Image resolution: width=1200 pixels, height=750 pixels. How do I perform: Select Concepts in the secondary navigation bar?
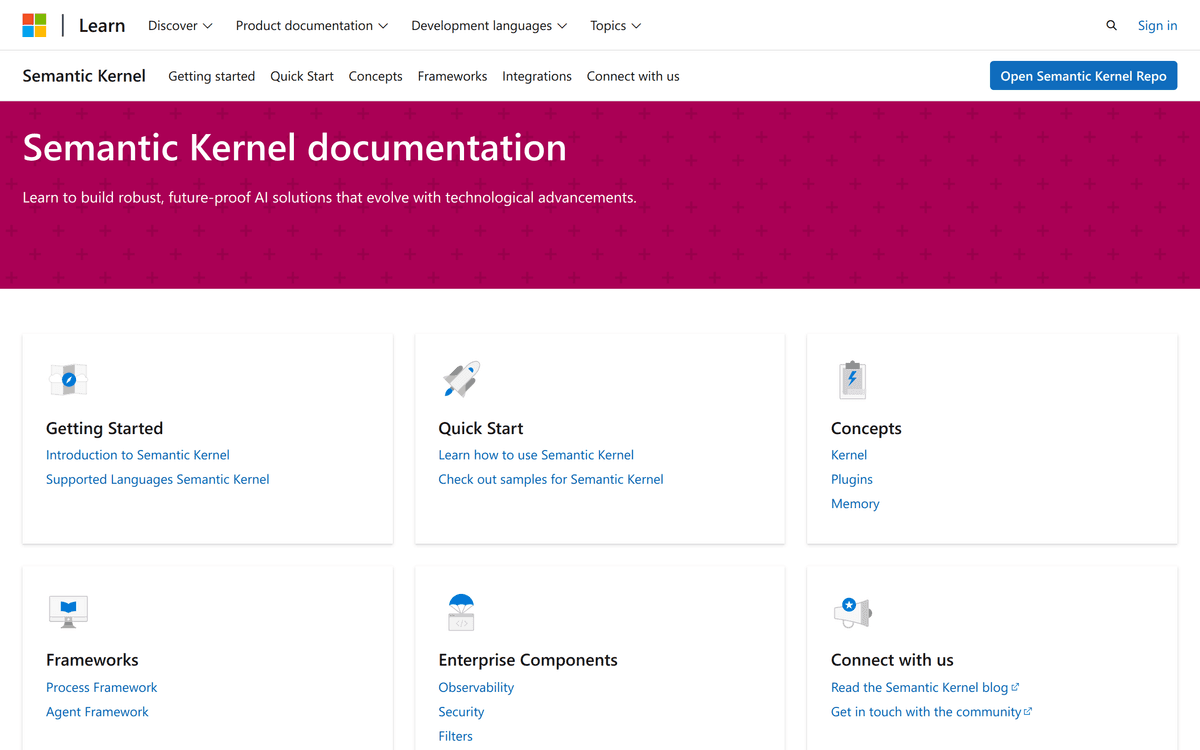(375, 76)
